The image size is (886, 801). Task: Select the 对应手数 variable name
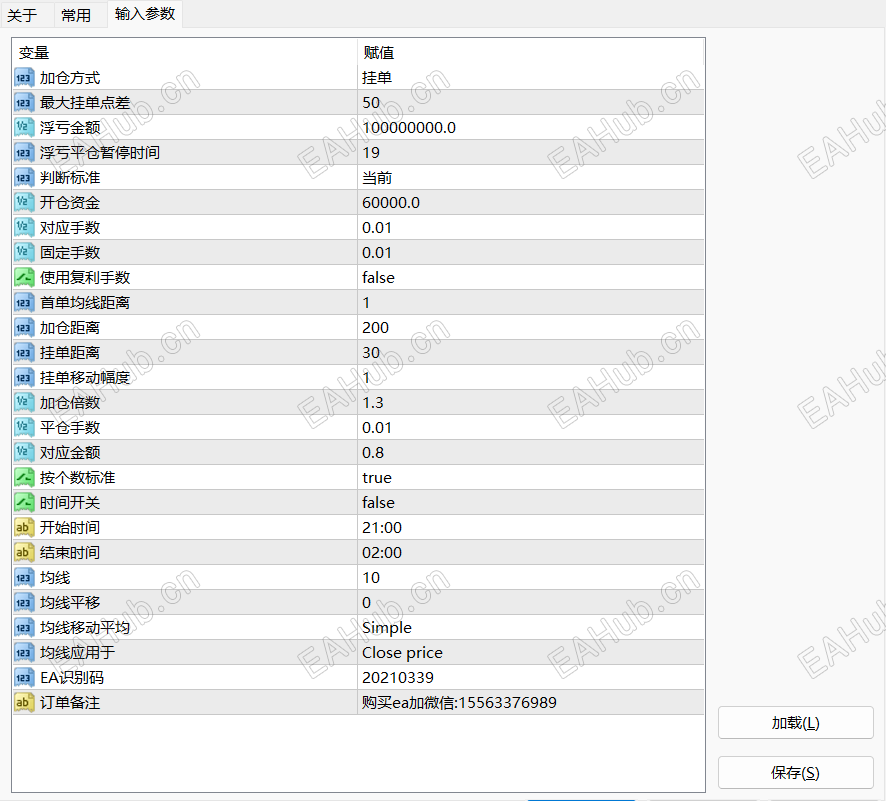(x=70, y=228)
